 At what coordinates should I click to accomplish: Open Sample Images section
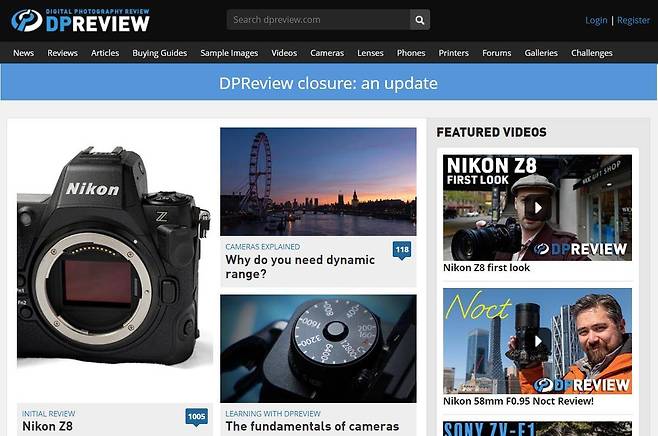click(229, 53)
